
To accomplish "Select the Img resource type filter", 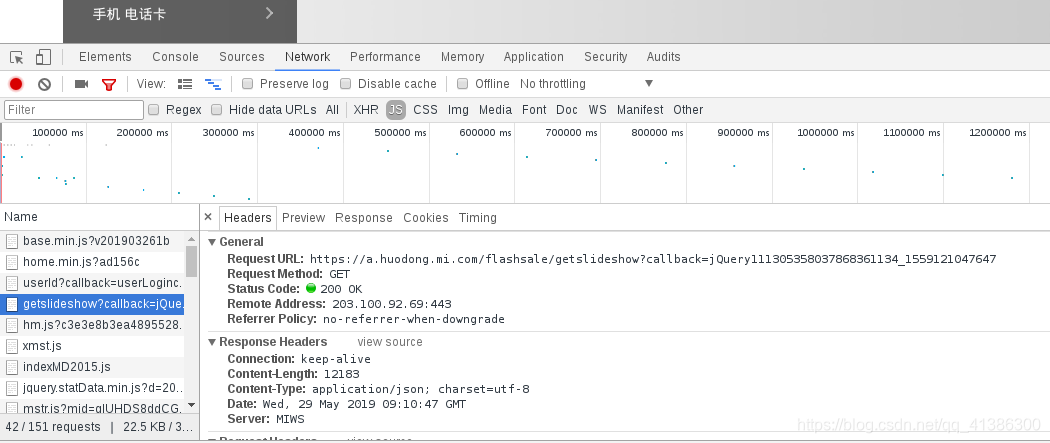I will click(458, 110).
